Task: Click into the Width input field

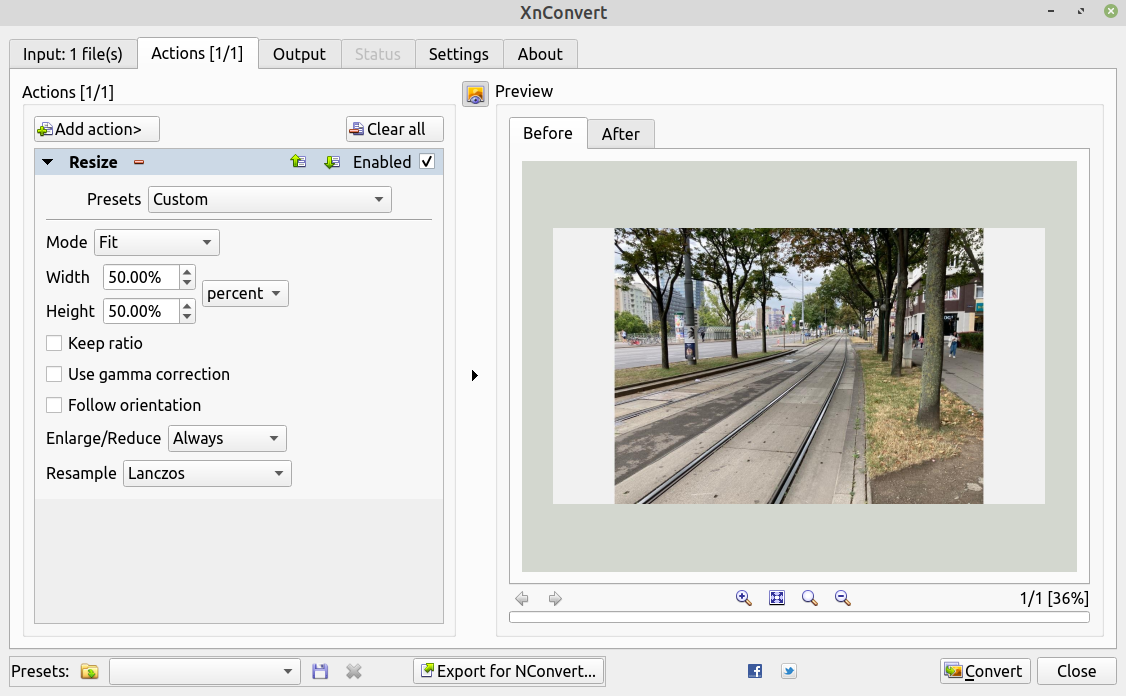Action: click(x=140, y=277)
